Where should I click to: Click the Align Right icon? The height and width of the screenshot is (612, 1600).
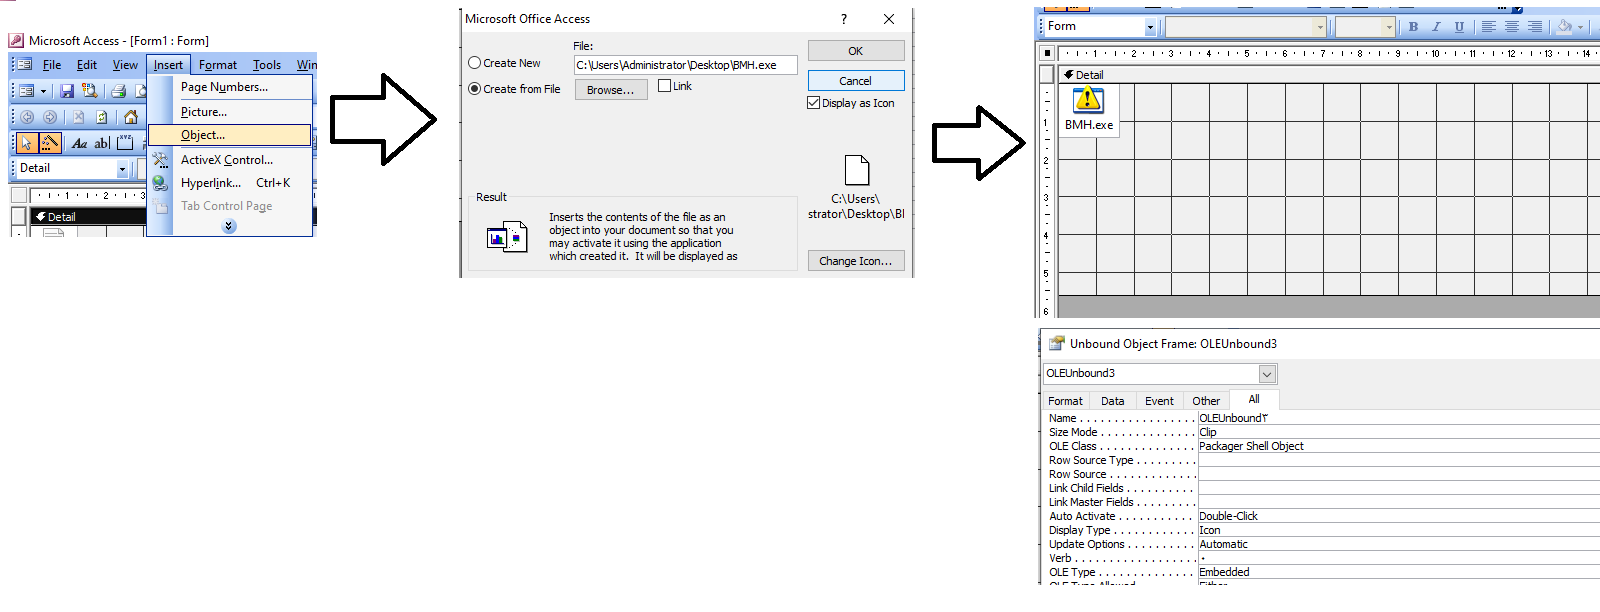1534,27
